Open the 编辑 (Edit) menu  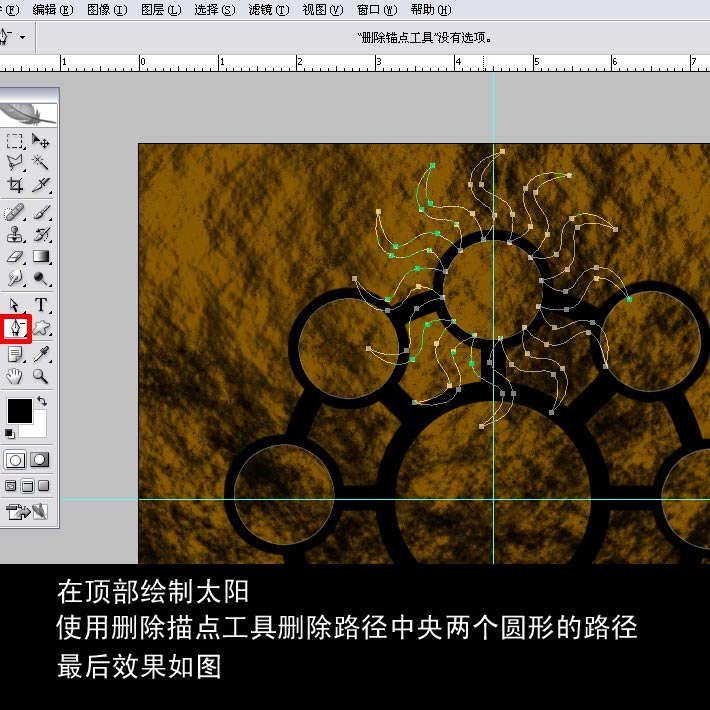pyautogui.click(x=53, y=10)
